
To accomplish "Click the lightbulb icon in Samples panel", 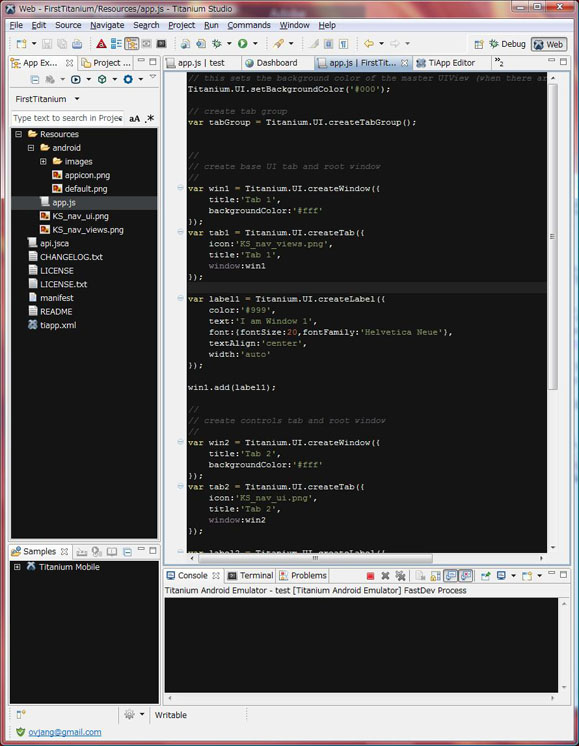I will click(x=97, y=552).
